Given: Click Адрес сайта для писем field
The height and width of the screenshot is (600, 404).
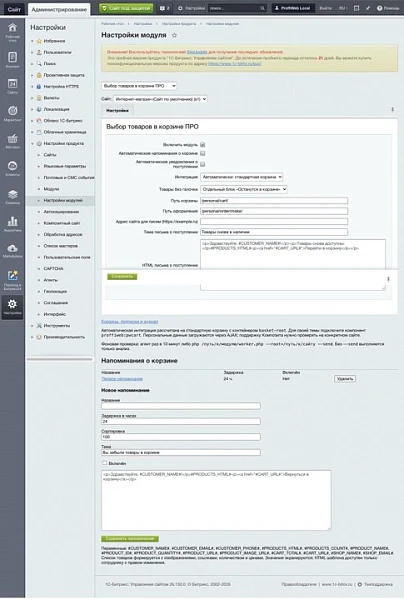Looking at the screenshot, I should [274, 222].
